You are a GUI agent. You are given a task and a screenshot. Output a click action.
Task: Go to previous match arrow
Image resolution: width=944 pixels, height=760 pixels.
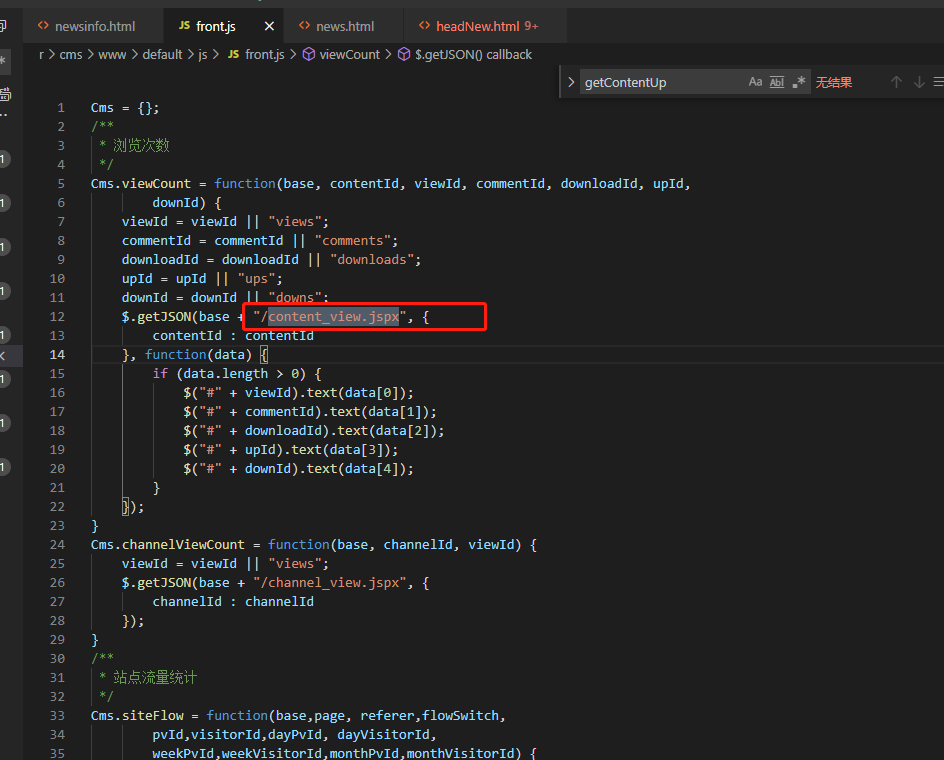click(x=896, y=82)
